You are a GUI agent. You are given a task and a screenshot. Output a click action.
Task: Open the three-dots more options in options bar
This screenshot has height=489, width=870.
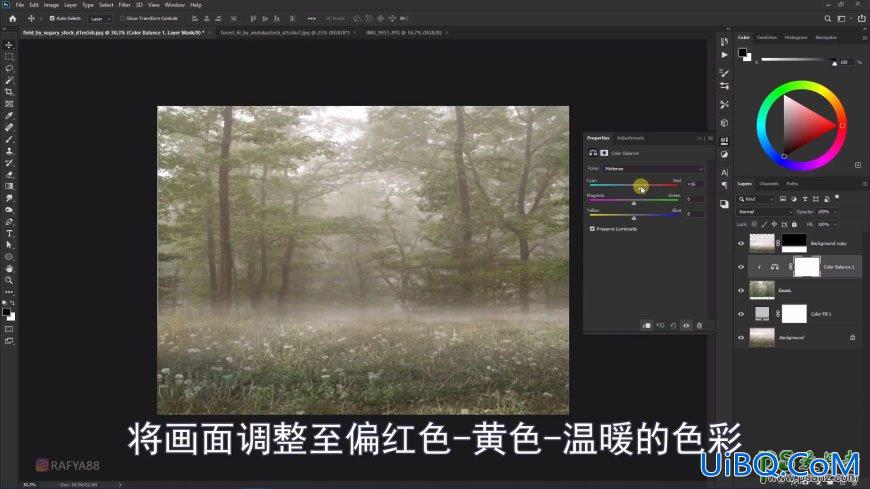[x=312, y=18]
